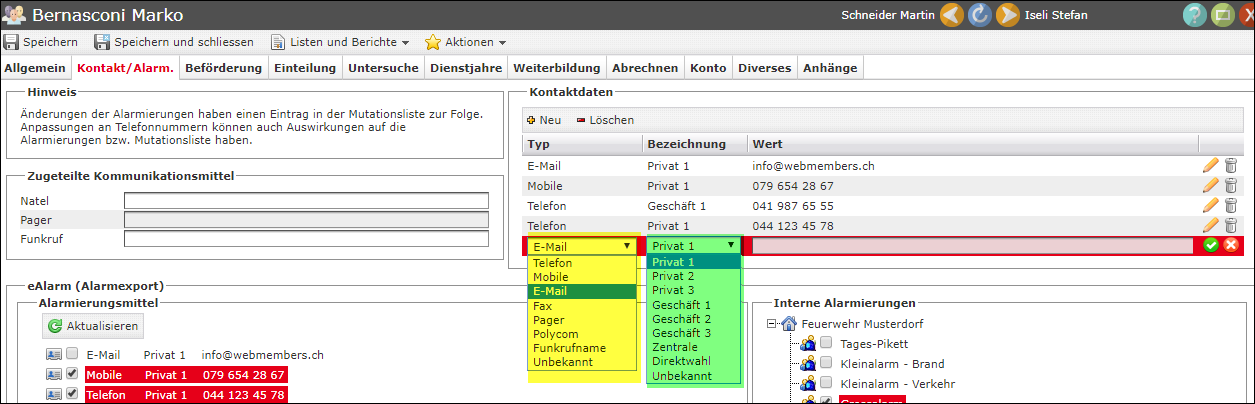Viewport: 1255px width, 404px height.
Task: Edit the 044 123 45 78 Telefon row
Action: click(x=1211, y=225)
